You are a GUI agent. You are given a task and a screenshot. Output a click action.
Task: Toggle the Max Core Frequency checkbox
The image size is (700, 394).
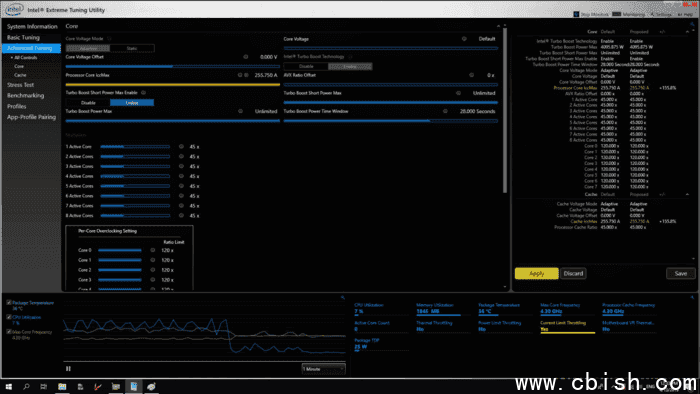tap(9, 332)
